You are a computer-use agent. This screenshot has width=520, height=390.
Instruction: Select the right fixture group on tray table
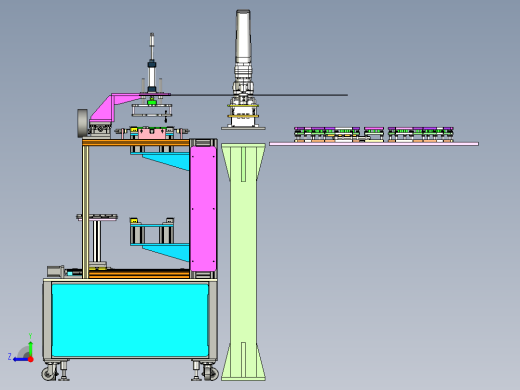421,134
